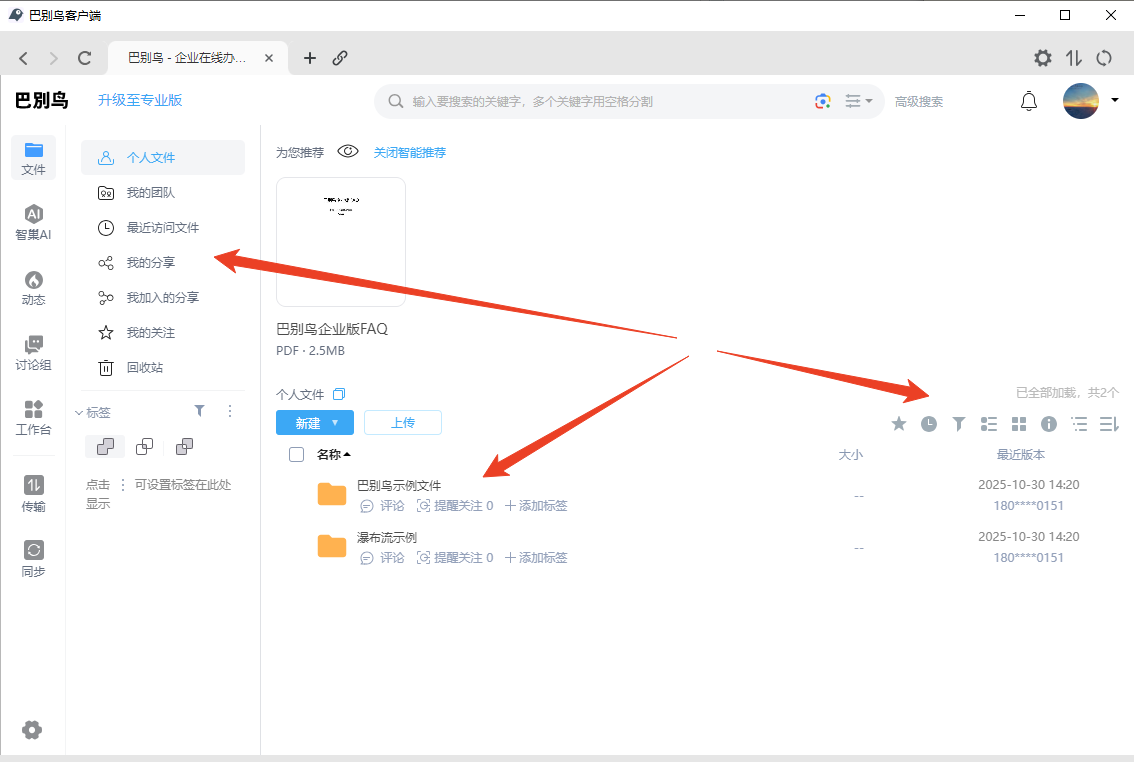The width and height of the screenshot is (1134, 762).
Task: Select the outlined overlapping-squares tag mode
Action: (x=145, y=447)
